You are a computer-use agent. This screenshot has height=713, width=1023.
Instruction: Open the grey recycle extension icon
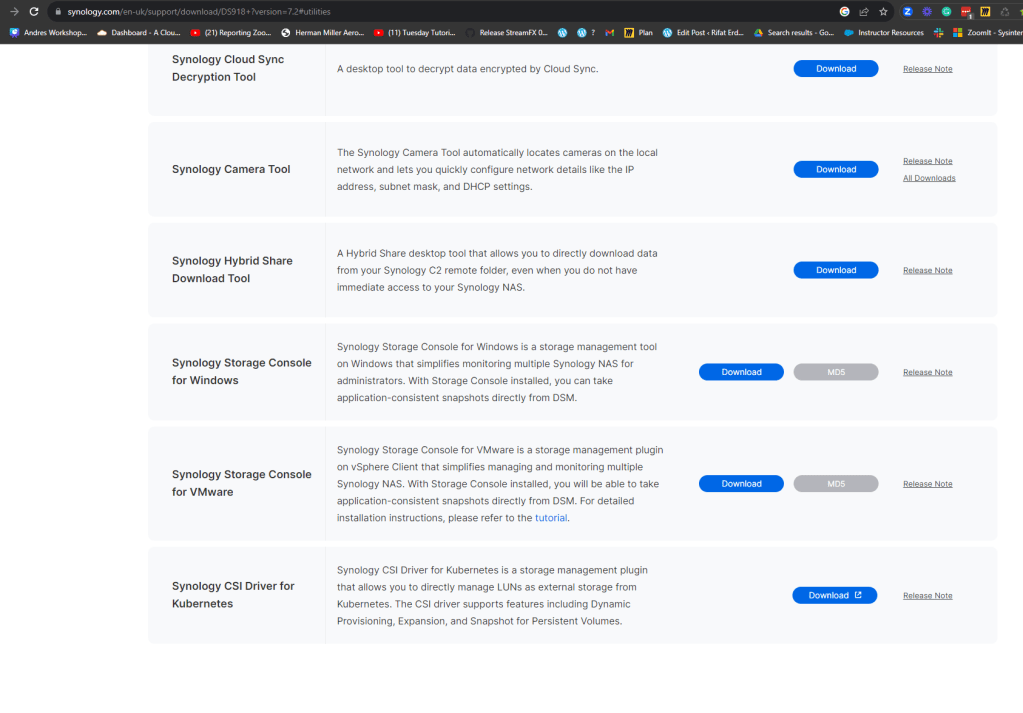(1005, 12)
